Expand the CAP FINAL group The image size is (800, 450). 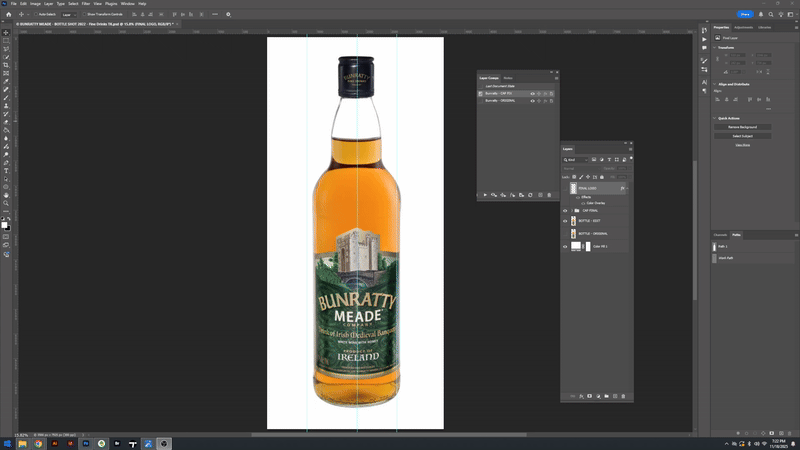click(571, 211)
